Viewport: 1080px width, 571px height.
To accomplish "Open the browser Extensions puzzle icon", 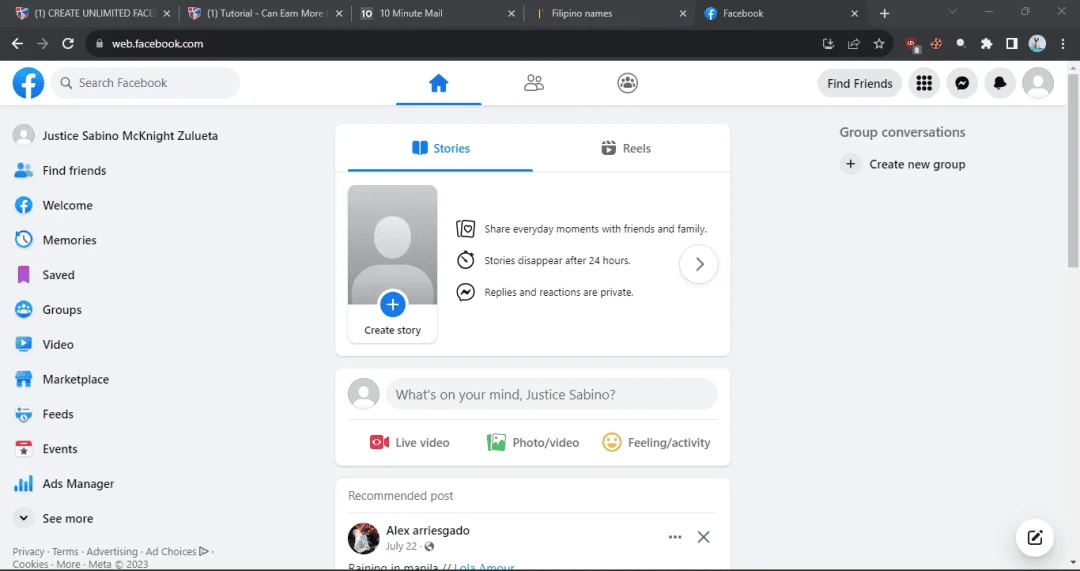I will click(986, 43).
